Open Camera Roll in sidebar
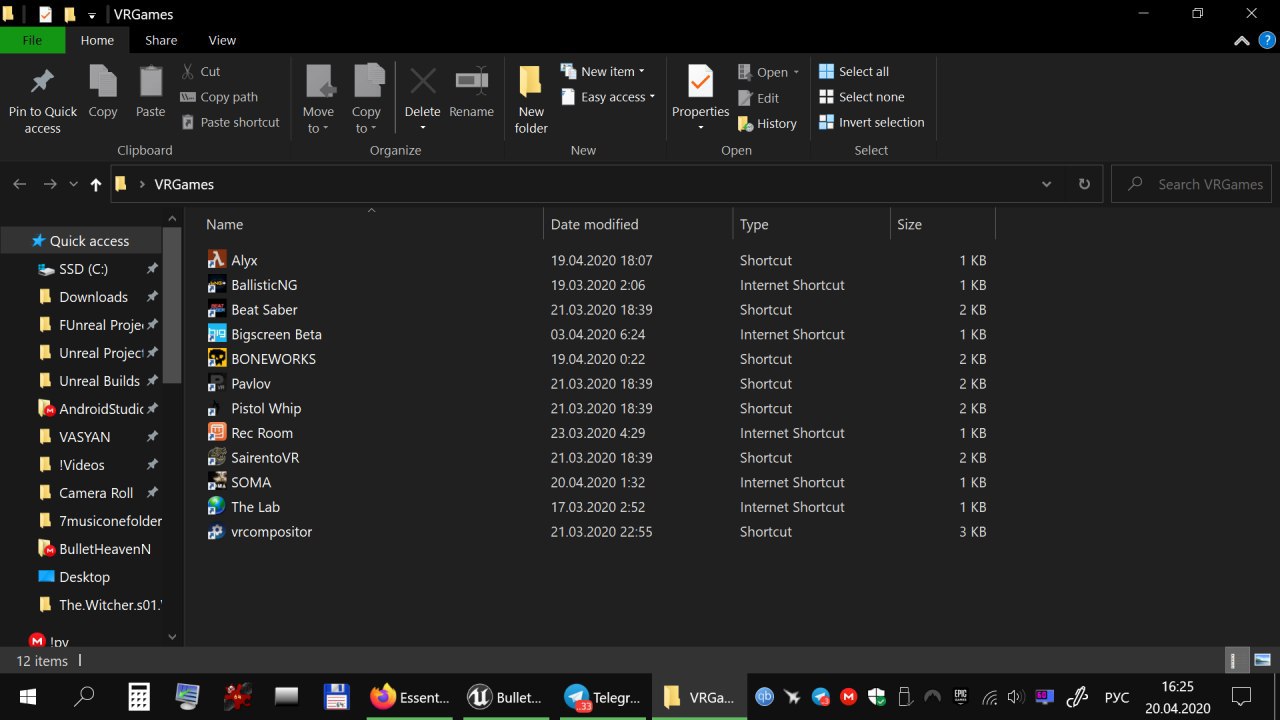Image resolution: width=1280 pixels, height=720 pixels. pos(96,493)
